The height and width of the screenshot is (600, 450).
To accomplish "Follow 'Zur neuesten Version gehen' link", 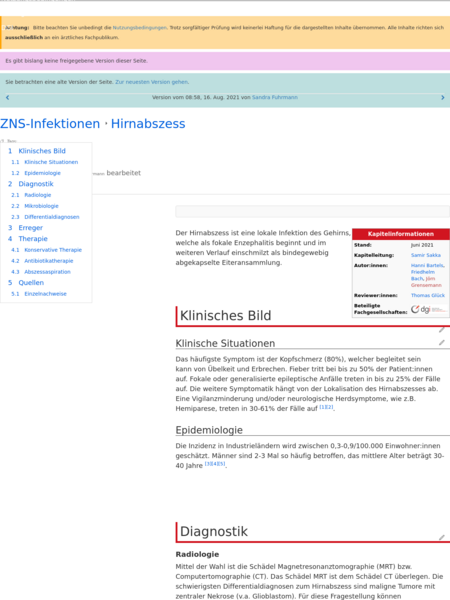I will 152,82.
